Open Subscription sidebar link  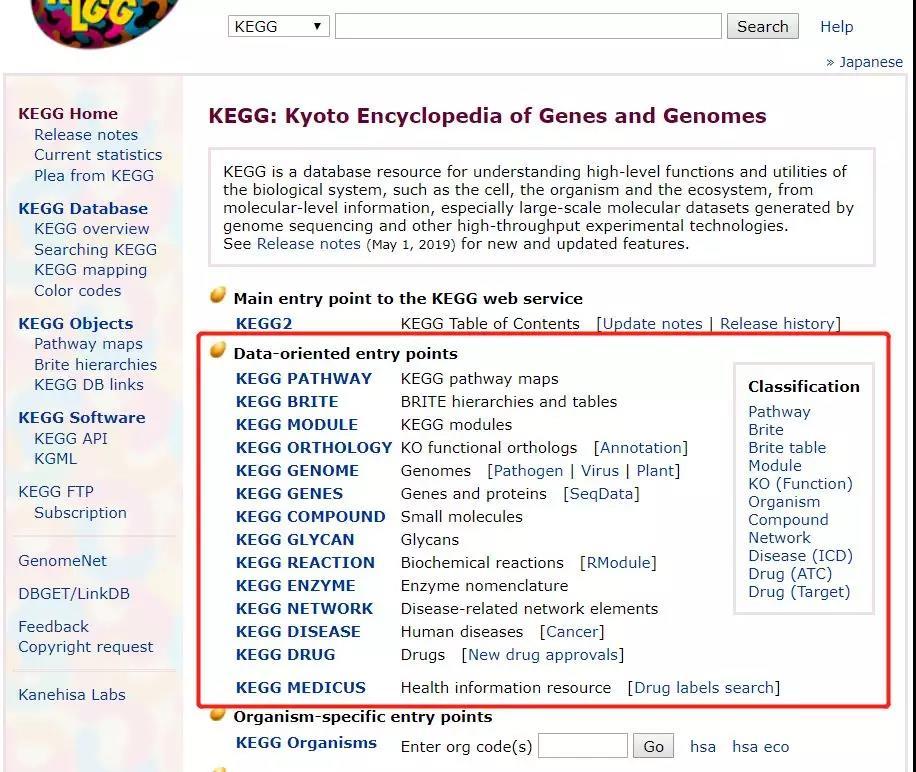click(x=80, y=512)
